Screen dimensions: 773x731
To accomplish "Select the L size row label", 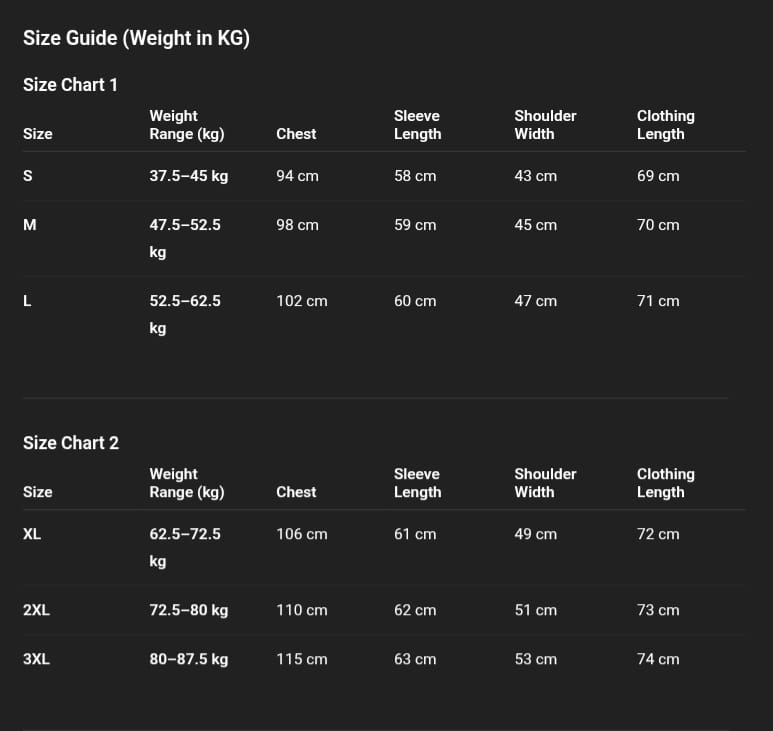I will click(x=27, y=301).
